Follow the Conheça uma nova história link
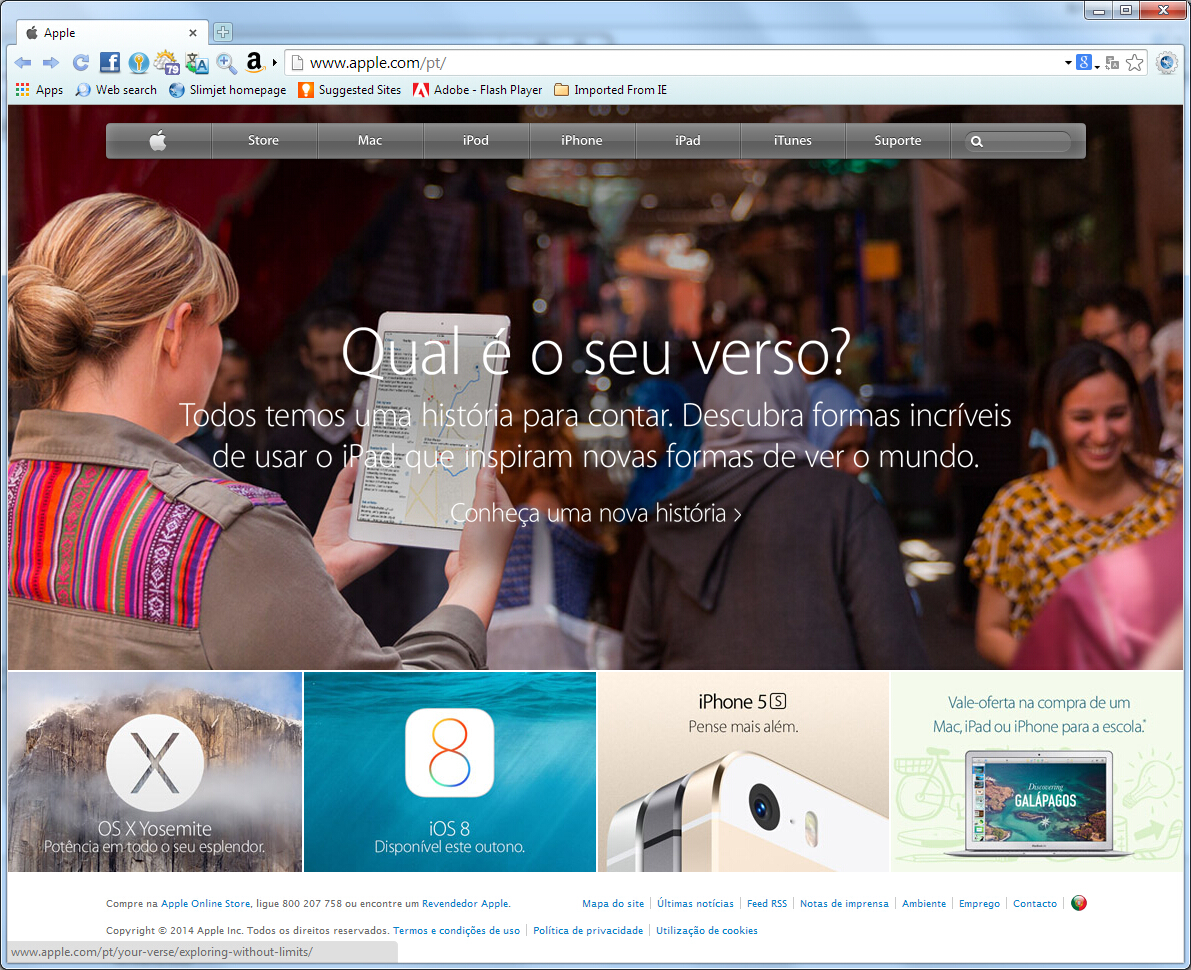1191x970 pixels. coord(596,513)
